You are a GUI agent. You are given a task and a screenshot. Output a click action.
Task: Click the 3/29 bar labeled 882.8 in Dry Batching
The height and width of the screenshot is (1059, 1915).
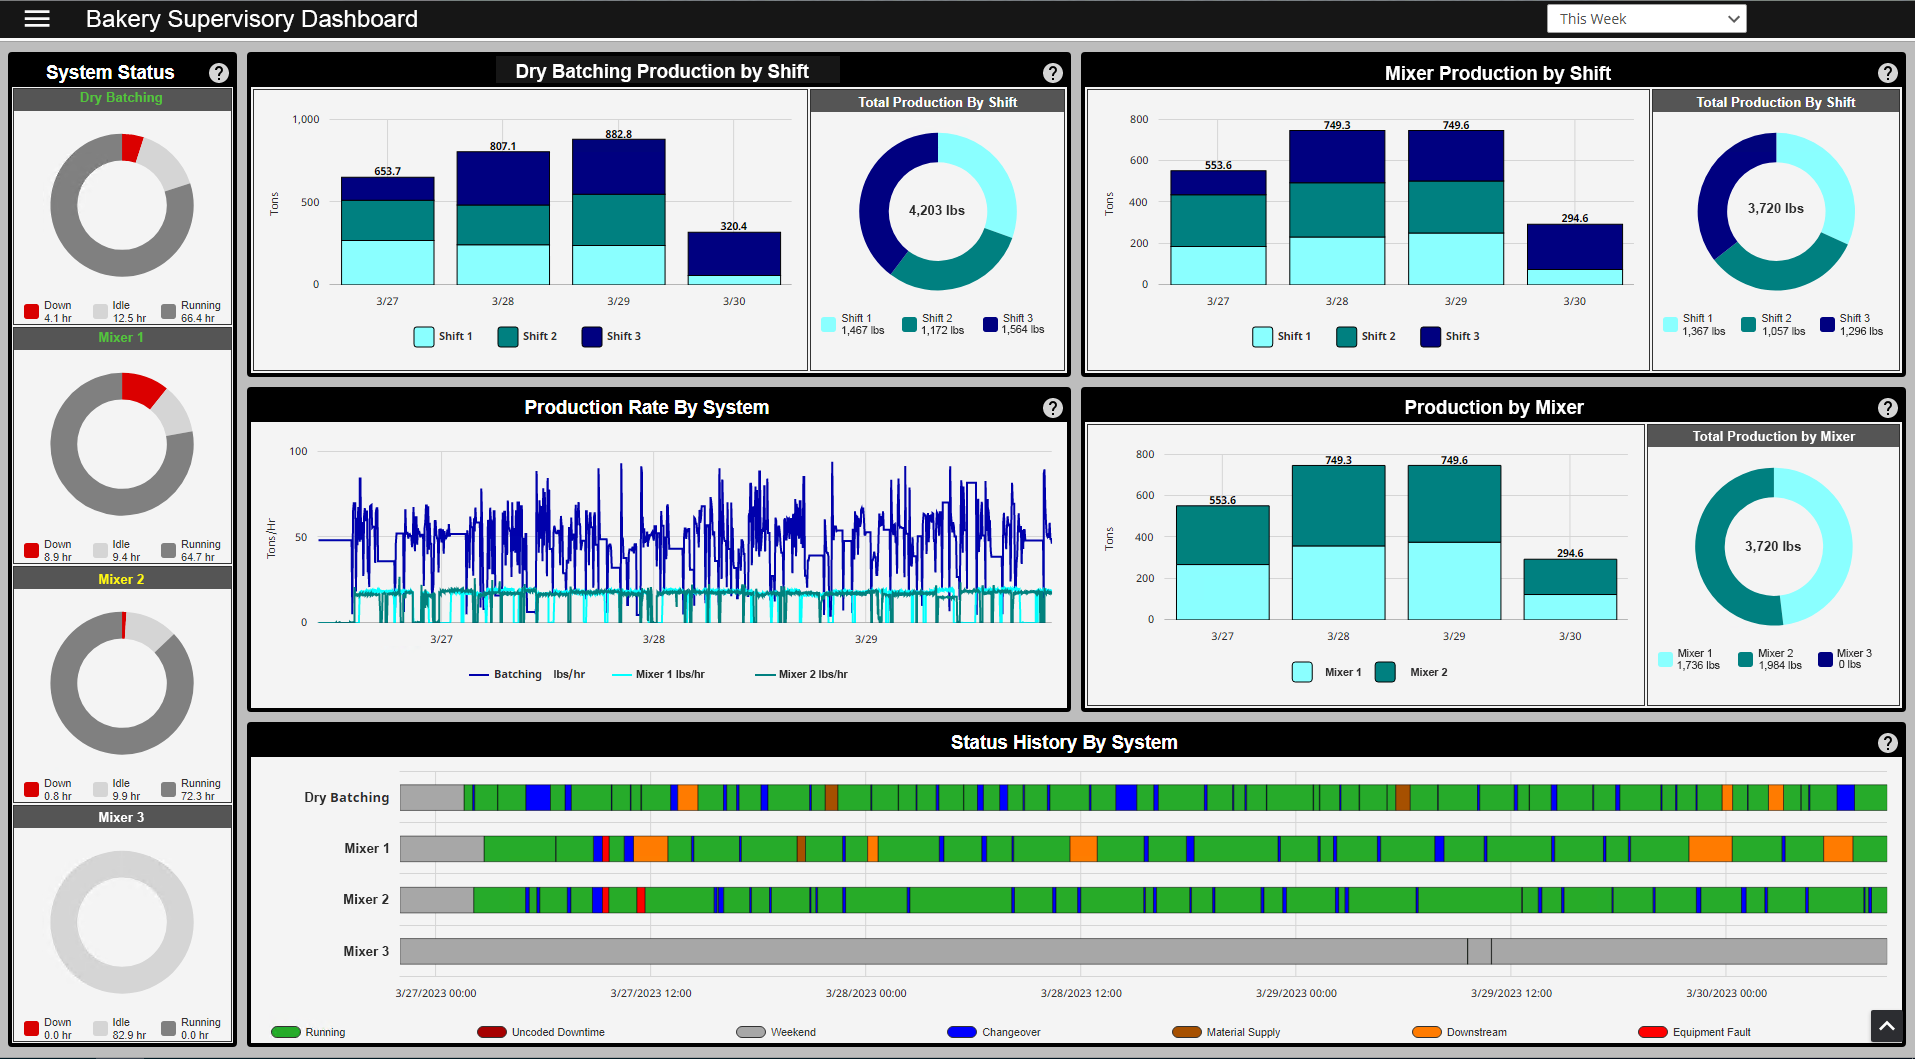619,212
